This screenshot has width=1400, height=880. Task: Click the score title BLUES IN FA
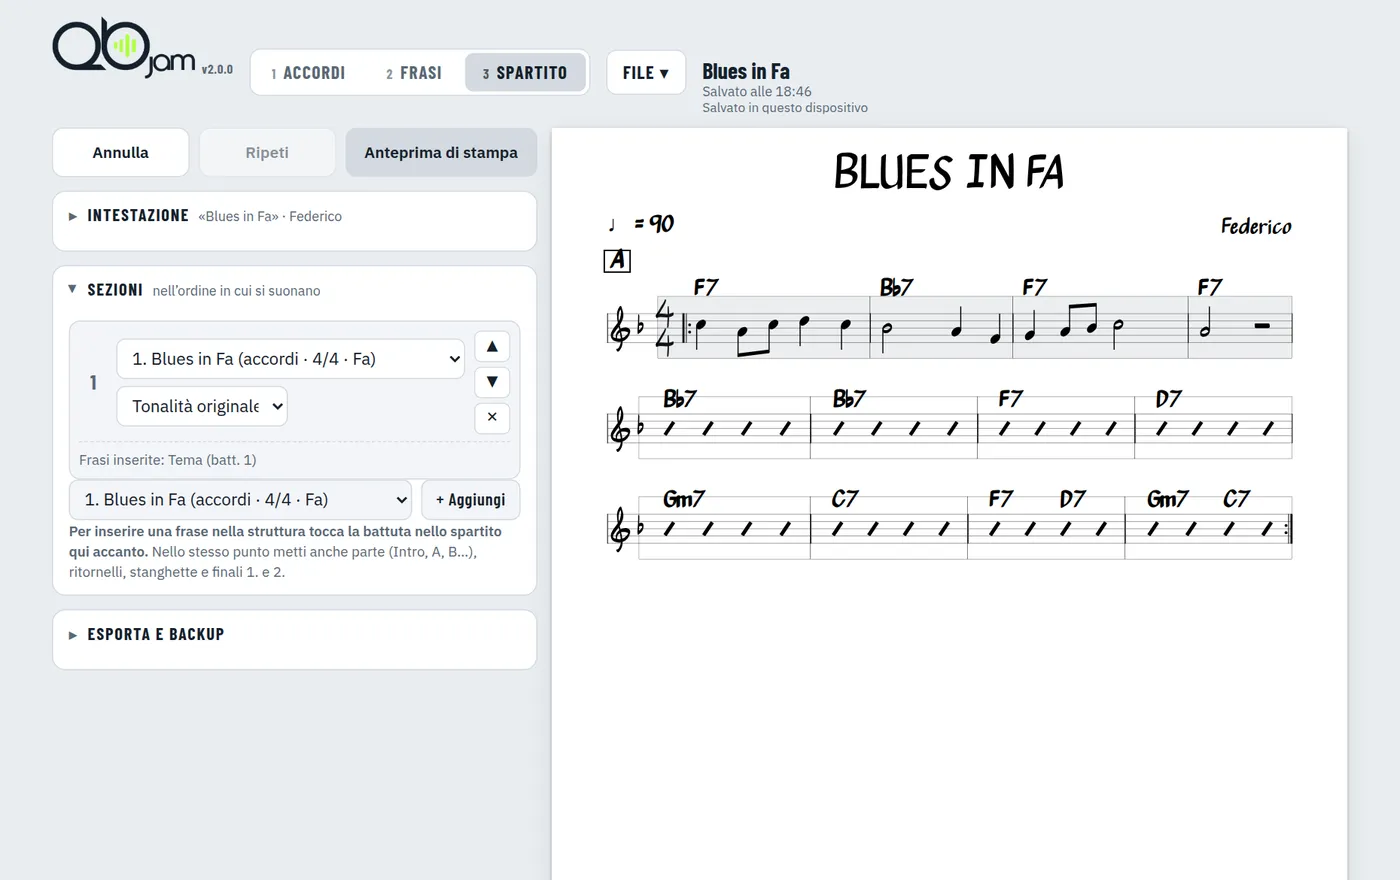[x=949, y=171]
